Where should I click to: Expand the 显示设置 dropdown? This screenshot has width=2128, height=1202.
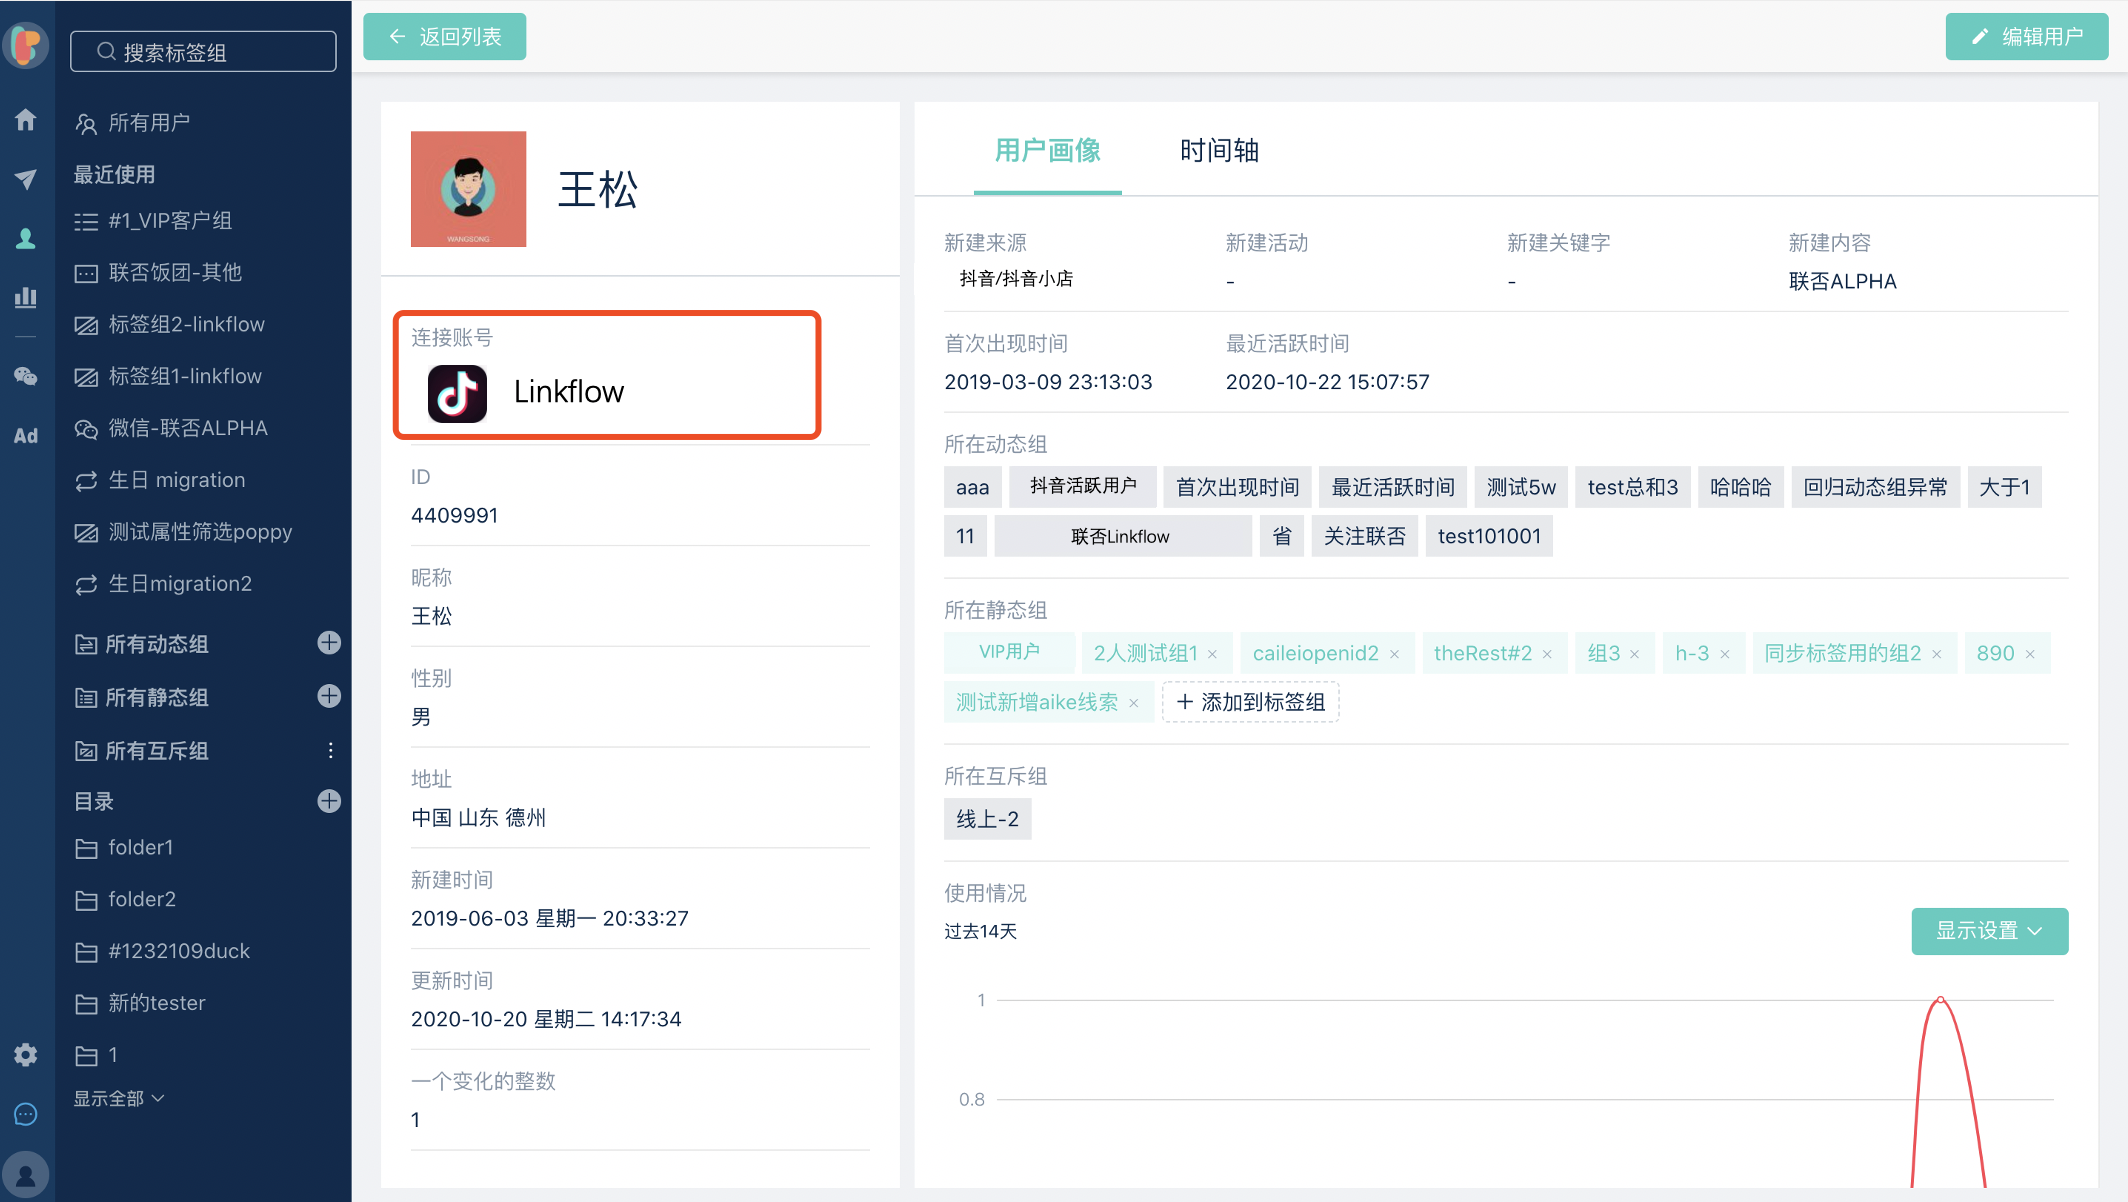[x=1989, y=931]
